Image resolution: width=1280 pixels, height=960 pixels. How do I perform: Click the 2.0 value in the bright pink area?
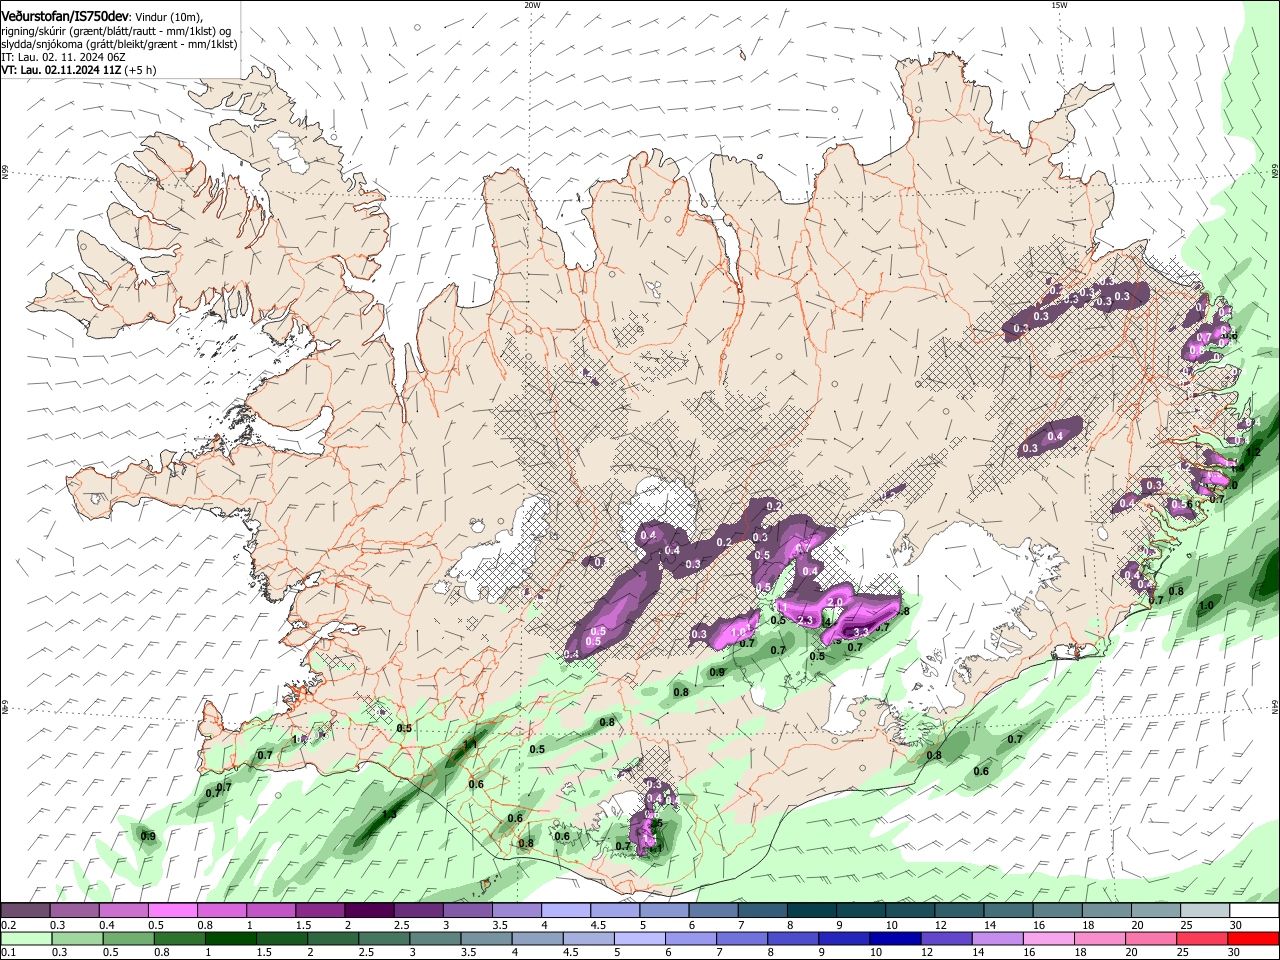836,602
